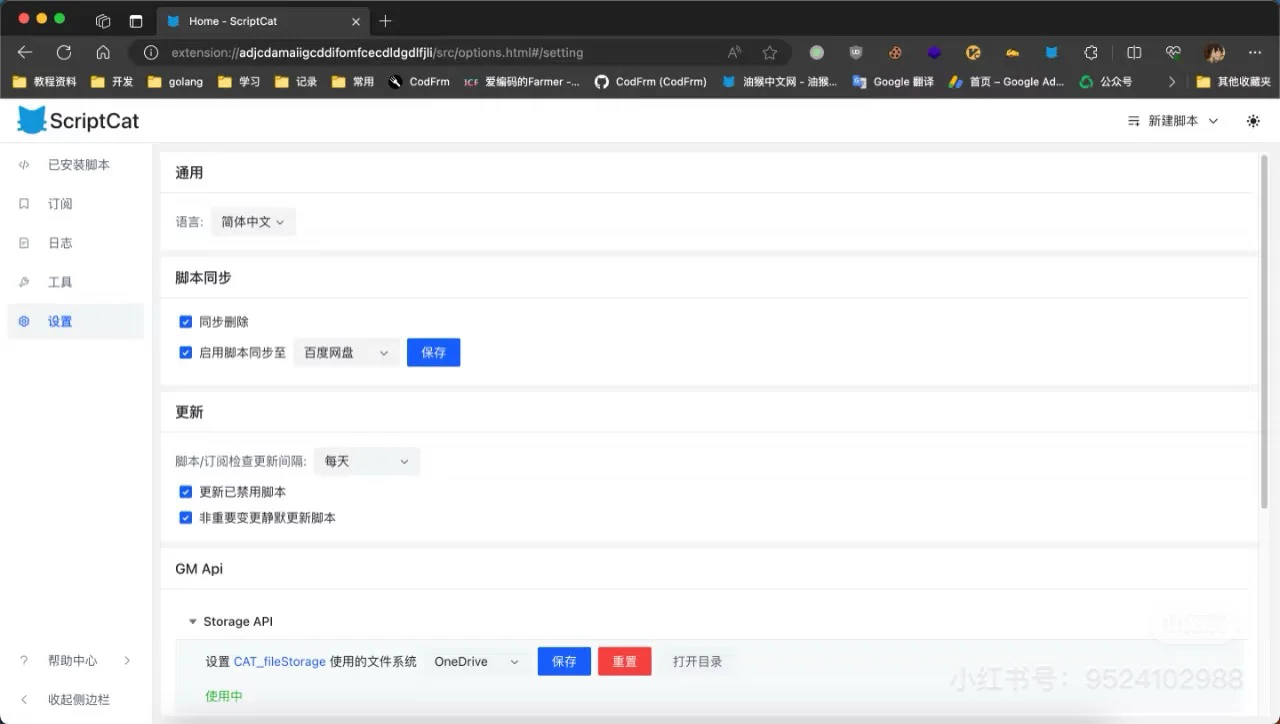The height and width of the screenshot is (724, 1280).
Task: Open the ScriptCat extension icon in toolbar
Action: (x=1051, y=52)
